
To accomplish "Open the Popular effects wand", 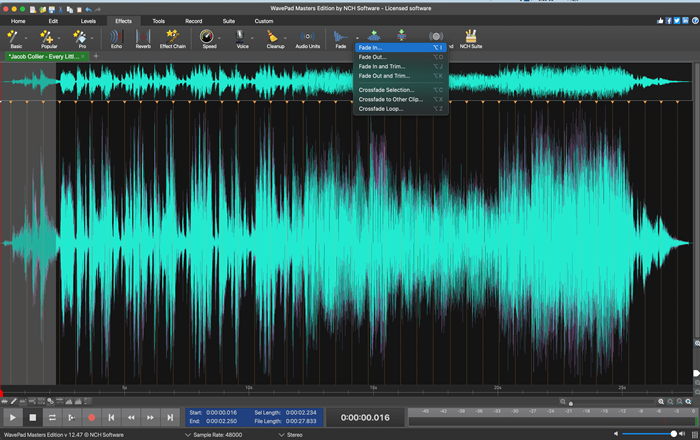I will point(47,38).
